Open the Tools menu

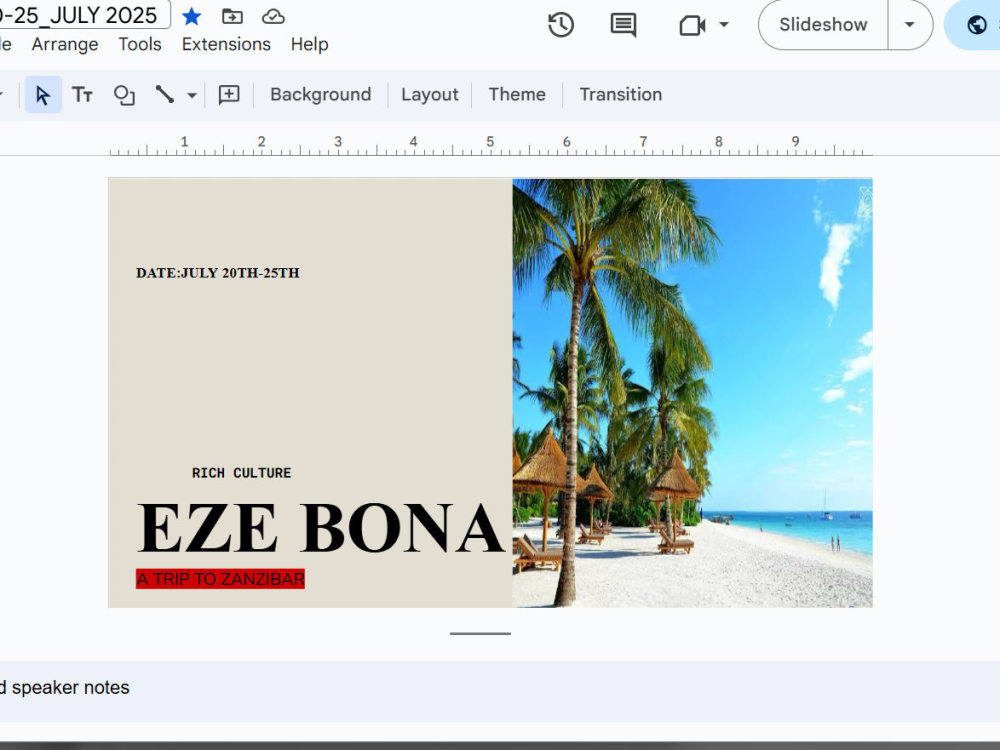pyautogui.click(x=140, y=44)
